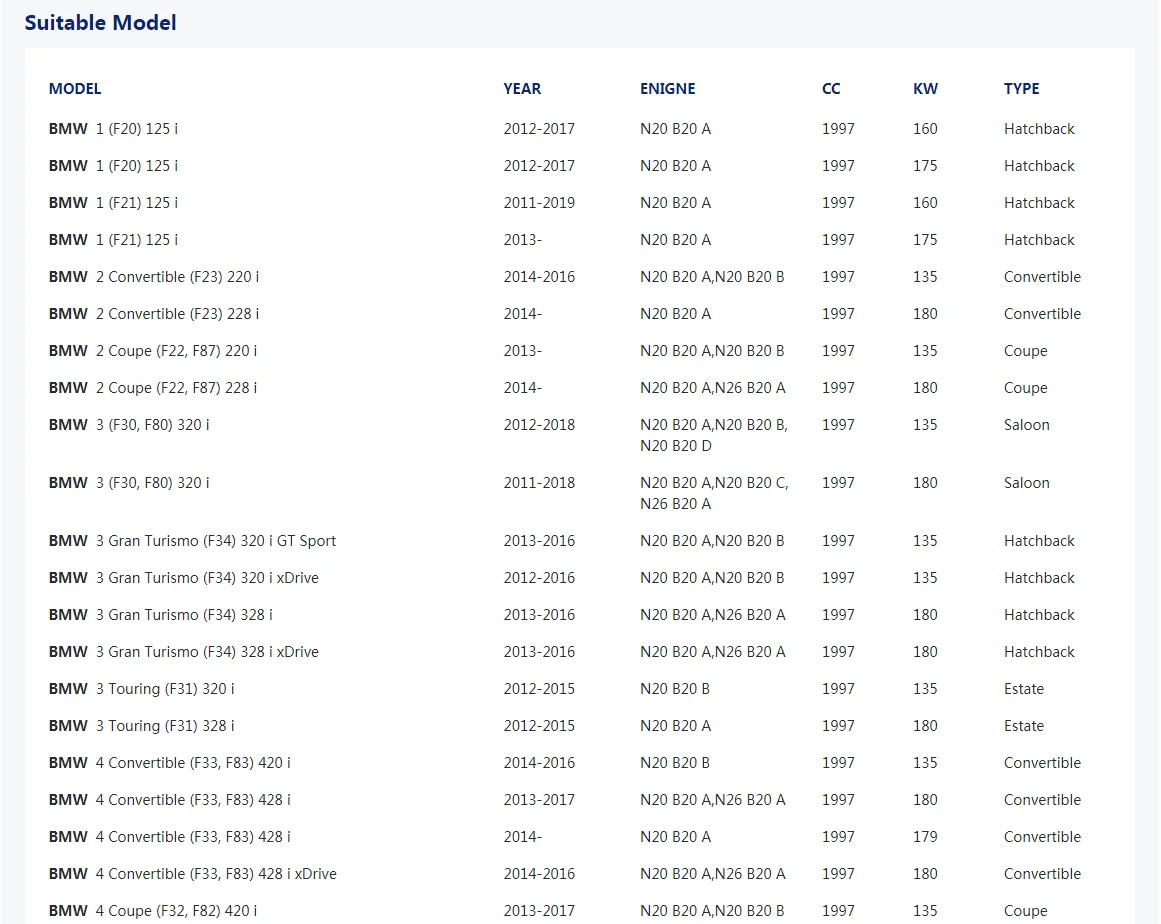This screenshot has width=1161, height=924.
Task: Click 'BMW 3 Touring (F31) 320 i'
Action: pos(141,689)
